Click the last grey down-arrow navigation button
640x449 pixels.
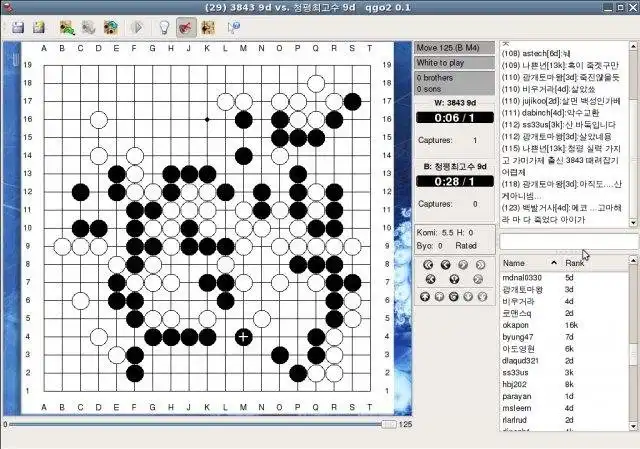482,297
